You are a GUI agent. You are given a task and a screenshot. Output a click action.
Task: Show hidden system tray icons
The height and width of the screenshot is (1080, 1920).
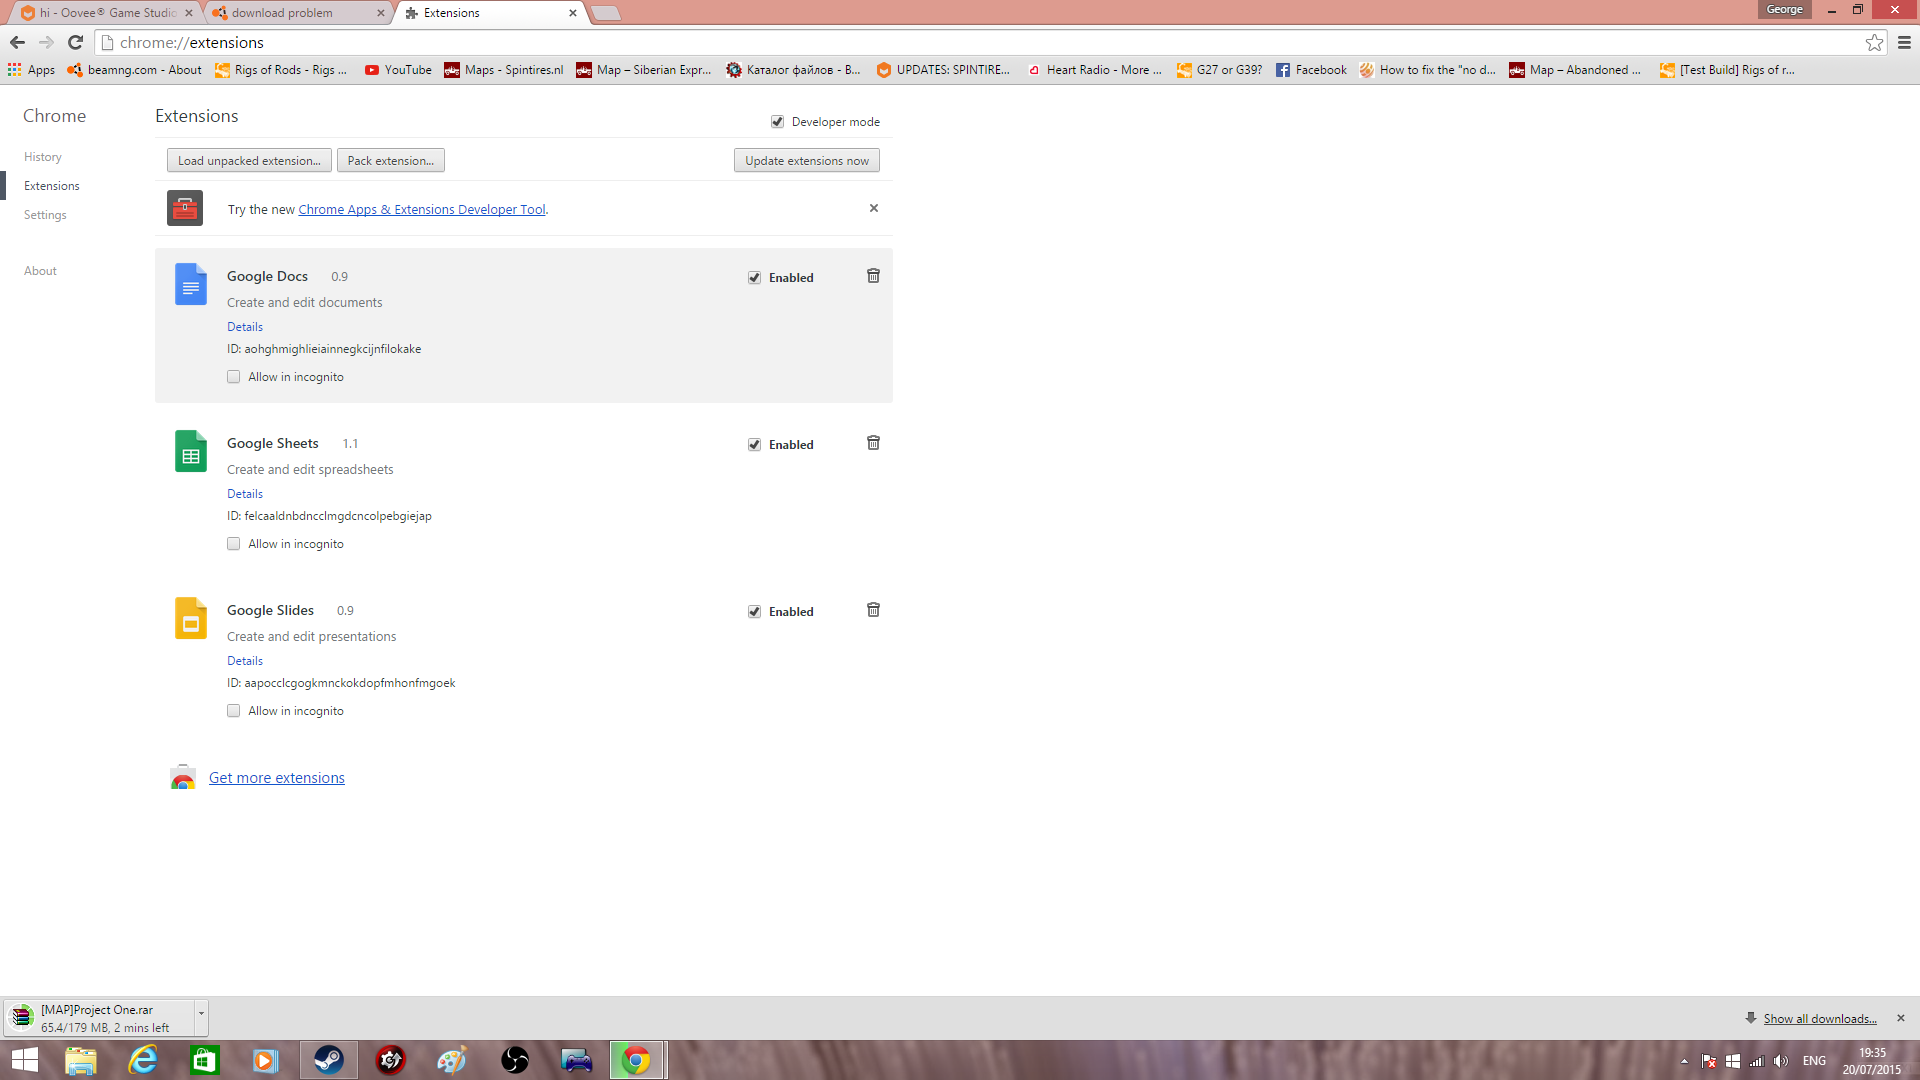click(x=1684, y=1061)
